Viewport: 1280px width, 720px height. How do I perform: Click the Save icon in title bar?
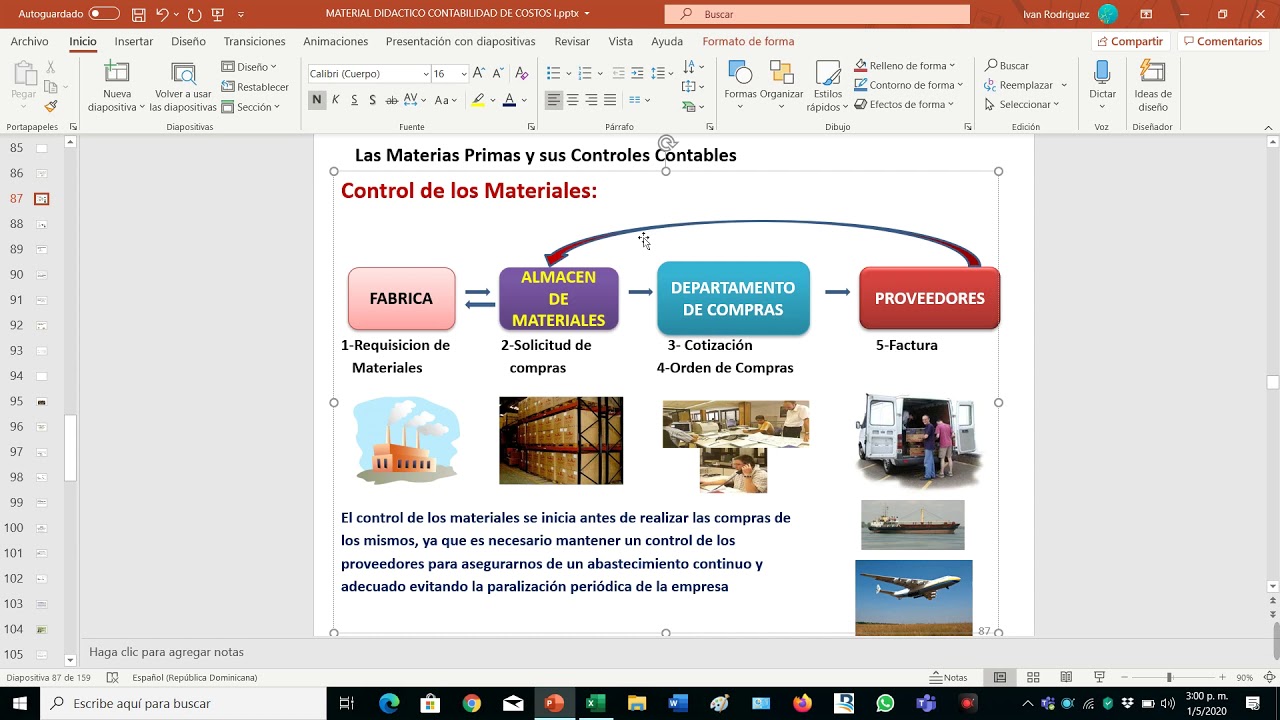coord(138,14)
